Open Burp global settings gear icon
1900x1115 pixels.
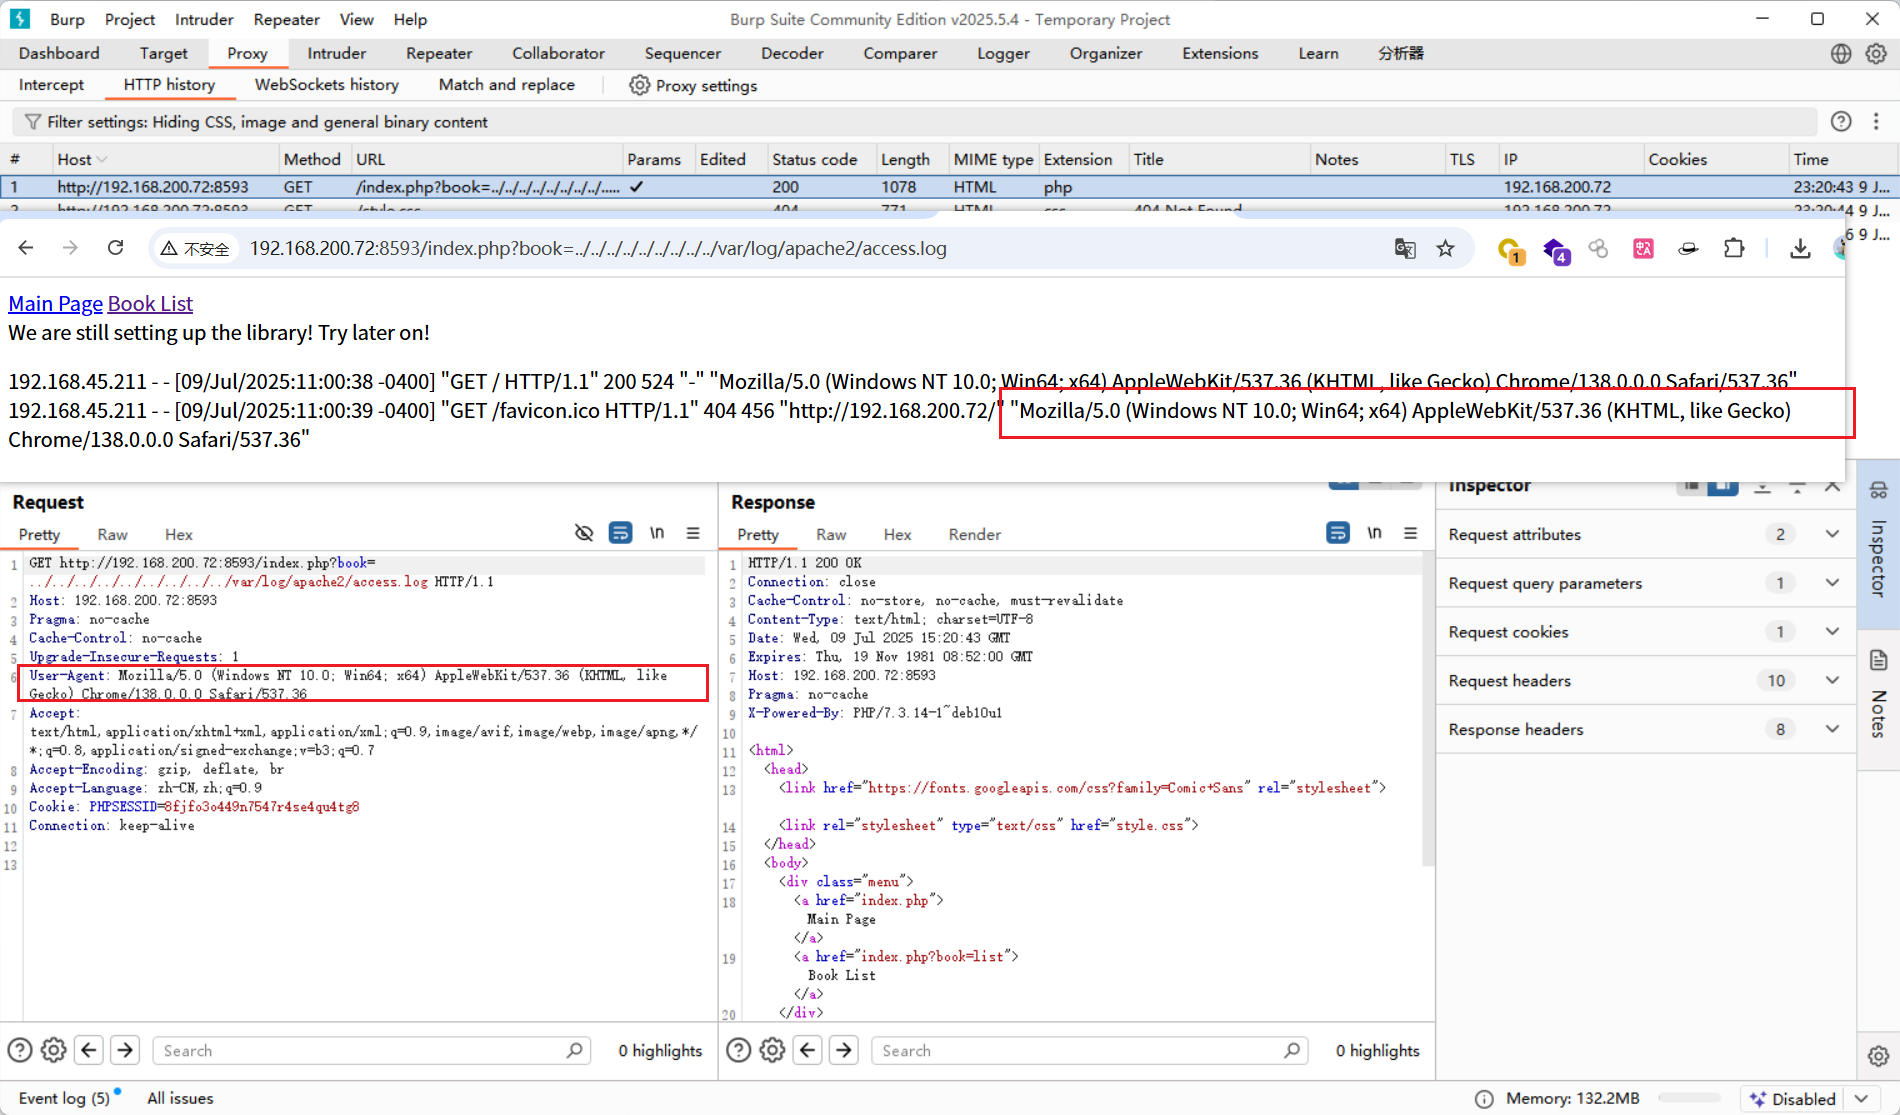point(1876,54)
